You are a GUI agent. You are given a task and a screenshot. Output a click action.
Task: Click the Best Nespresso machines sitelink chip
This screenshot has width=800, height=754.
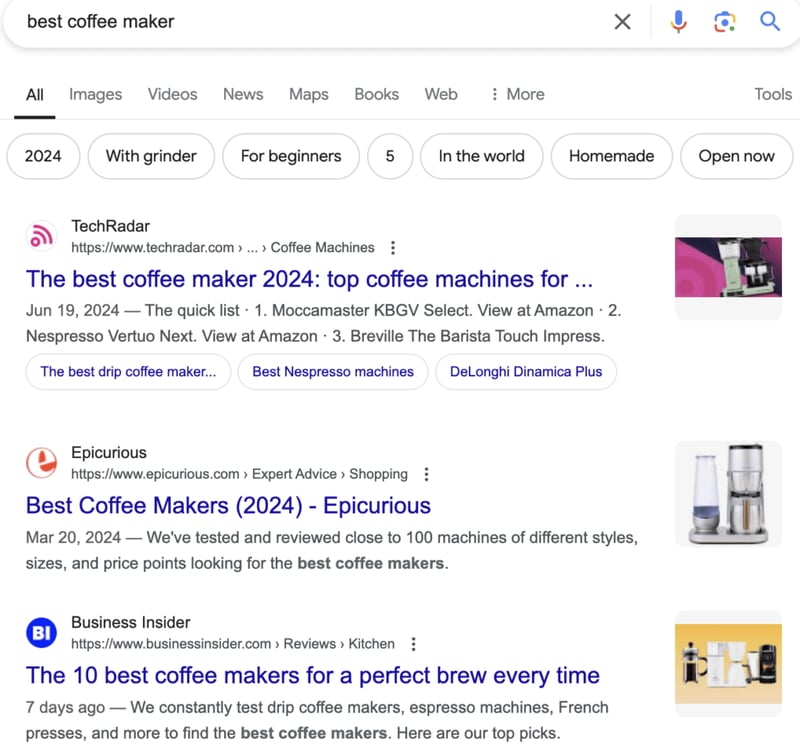[x=332, y=371]
